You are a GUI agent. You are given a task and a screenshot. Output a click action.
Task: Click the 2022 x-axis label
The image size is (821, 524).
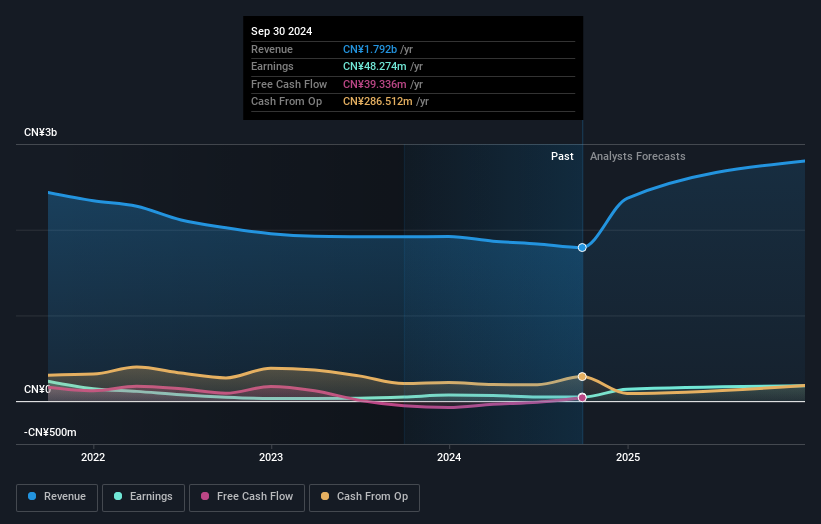[93, 457]
